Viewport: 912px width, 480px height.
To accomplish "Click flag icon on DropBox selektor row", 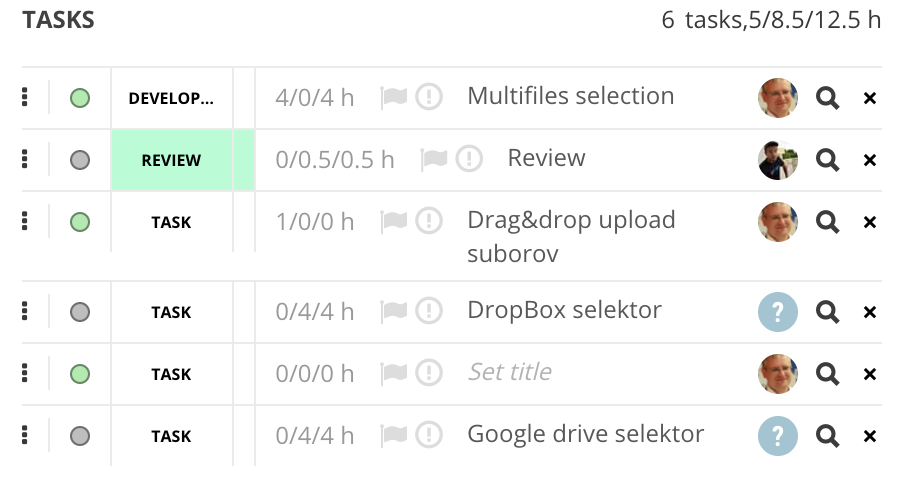I will pos(394,311).
